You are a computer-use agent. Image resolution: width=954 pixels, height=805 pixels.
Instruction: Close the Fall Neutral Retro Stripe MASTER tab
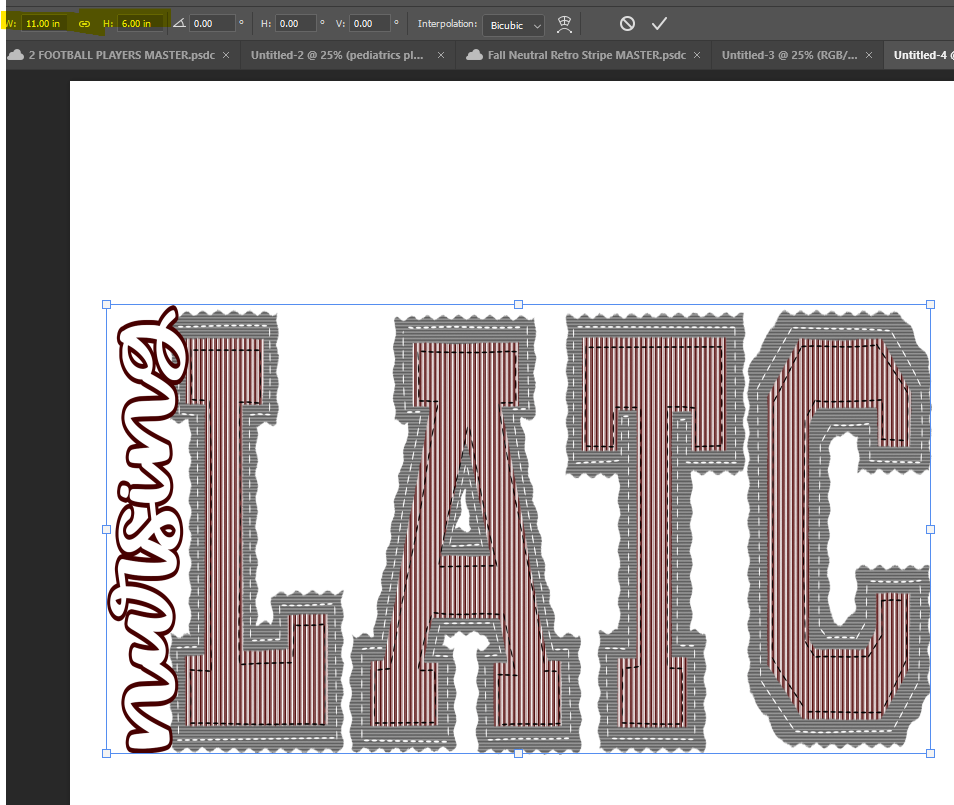click(697, 55)
